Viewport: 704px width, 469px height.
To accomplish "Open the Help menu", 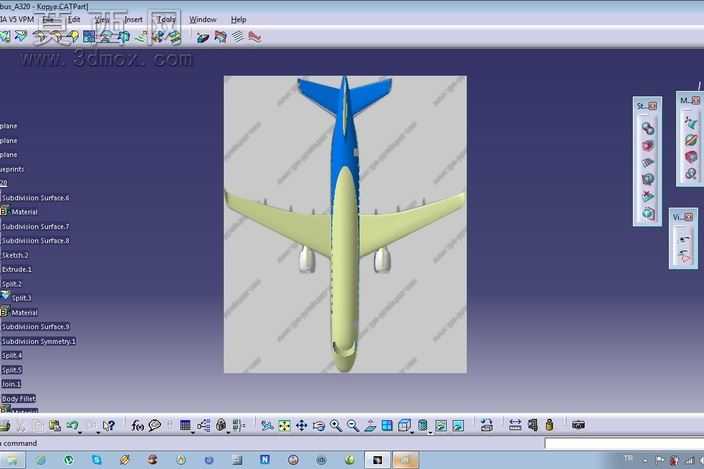I will point(238,20).
